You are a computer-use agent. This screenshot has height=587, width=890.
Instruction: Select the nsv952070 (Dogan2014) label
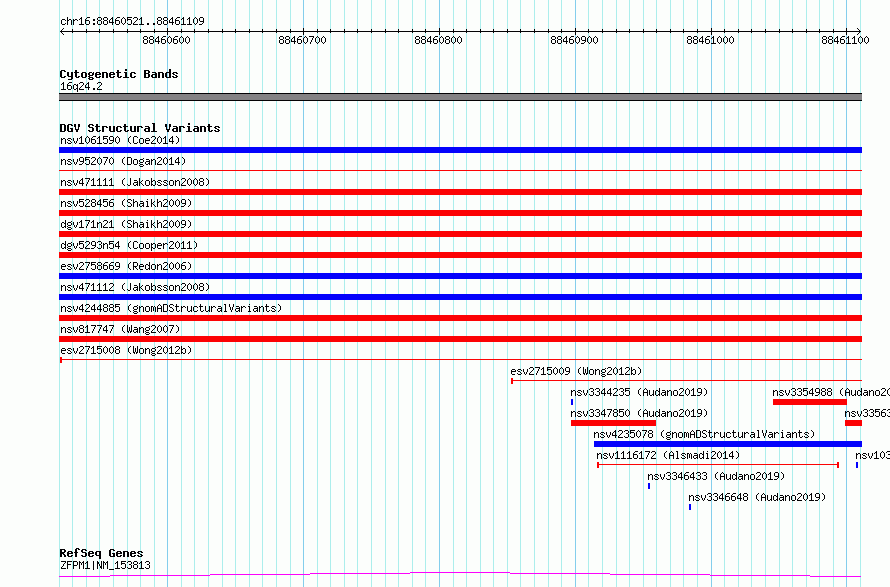pos(123,161)
